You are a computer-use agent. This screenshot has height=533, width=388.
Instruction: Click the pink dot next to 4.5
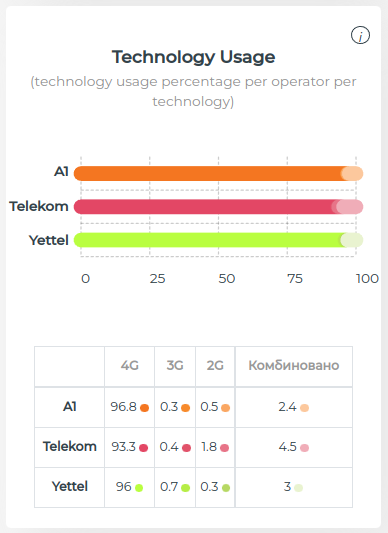304,448
